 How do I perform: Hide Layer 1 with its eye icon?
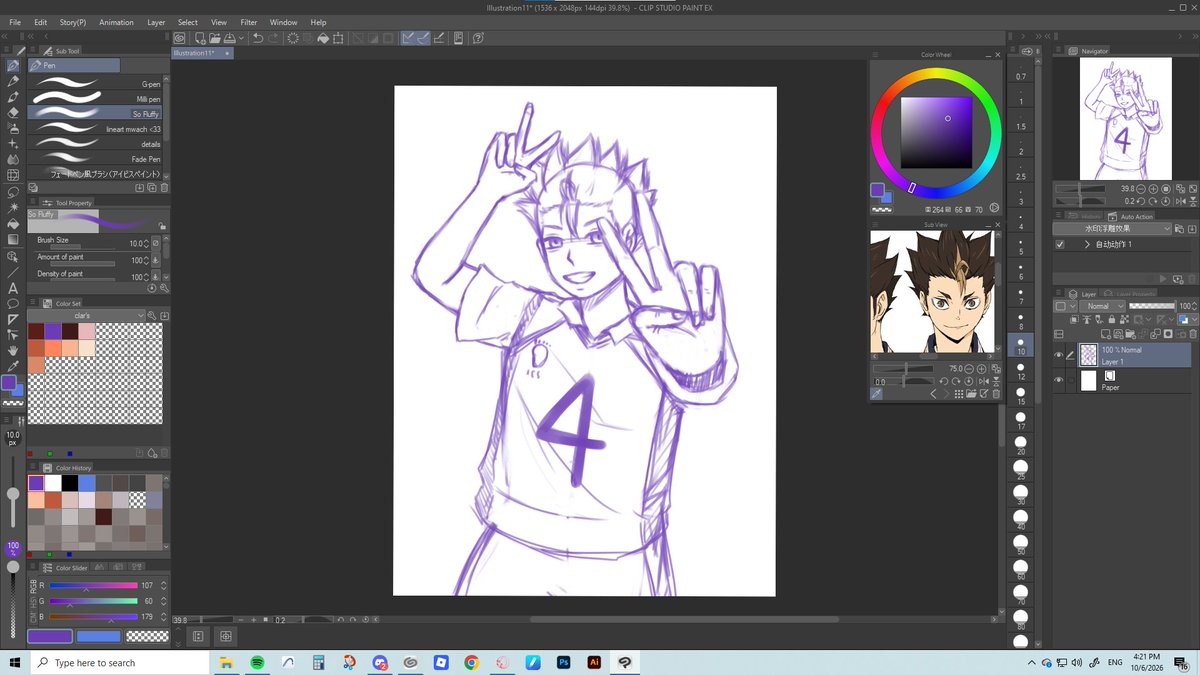tap(1059, 355)
